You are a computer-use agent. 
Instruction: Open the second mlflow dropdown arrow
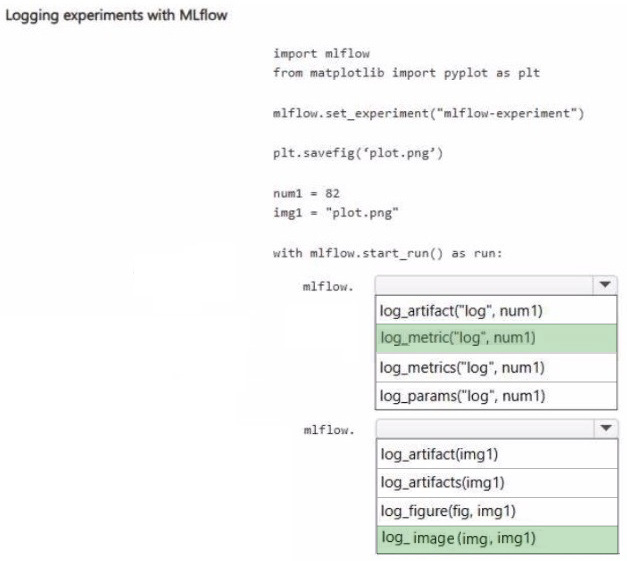click(x=605, y=428)
